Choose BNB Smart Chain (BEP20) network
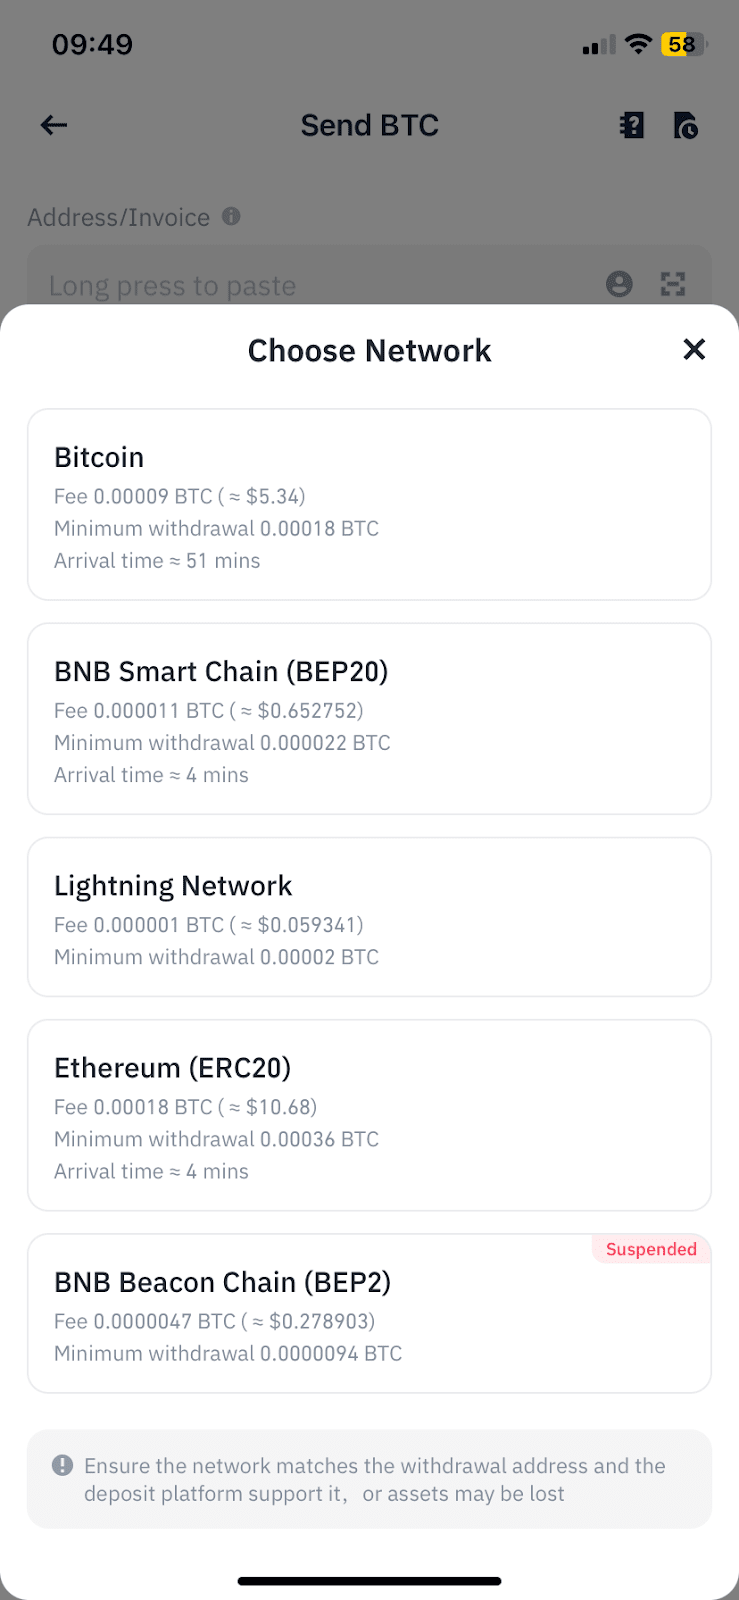Viewport: 739px width, 1600px height. pos(369,718)
